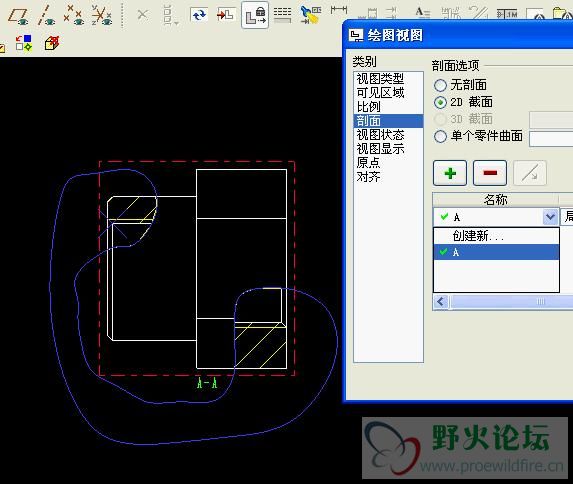Click the 名称 column header
The height and width of the screenshot is (484, 573).
tap(496, 200)
